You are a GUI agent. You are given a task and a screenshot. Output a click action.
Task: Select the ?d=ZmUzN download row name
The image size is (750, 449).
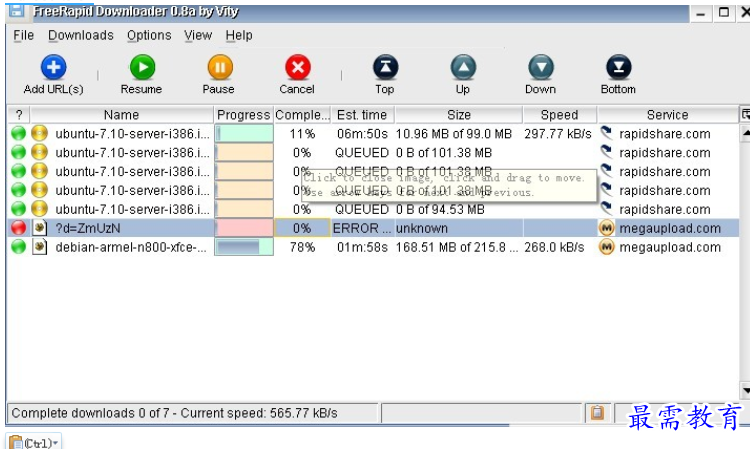point(88,228)
